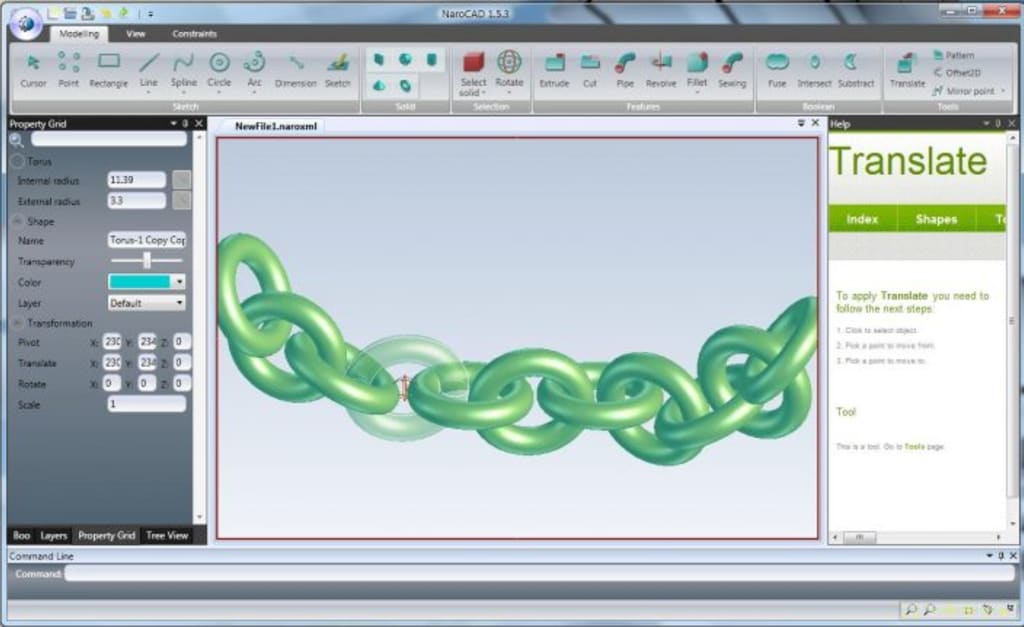Click the button beside External radius
Image resolution: width=1024 pixels, height=627 pixels.
pos(182,201)
